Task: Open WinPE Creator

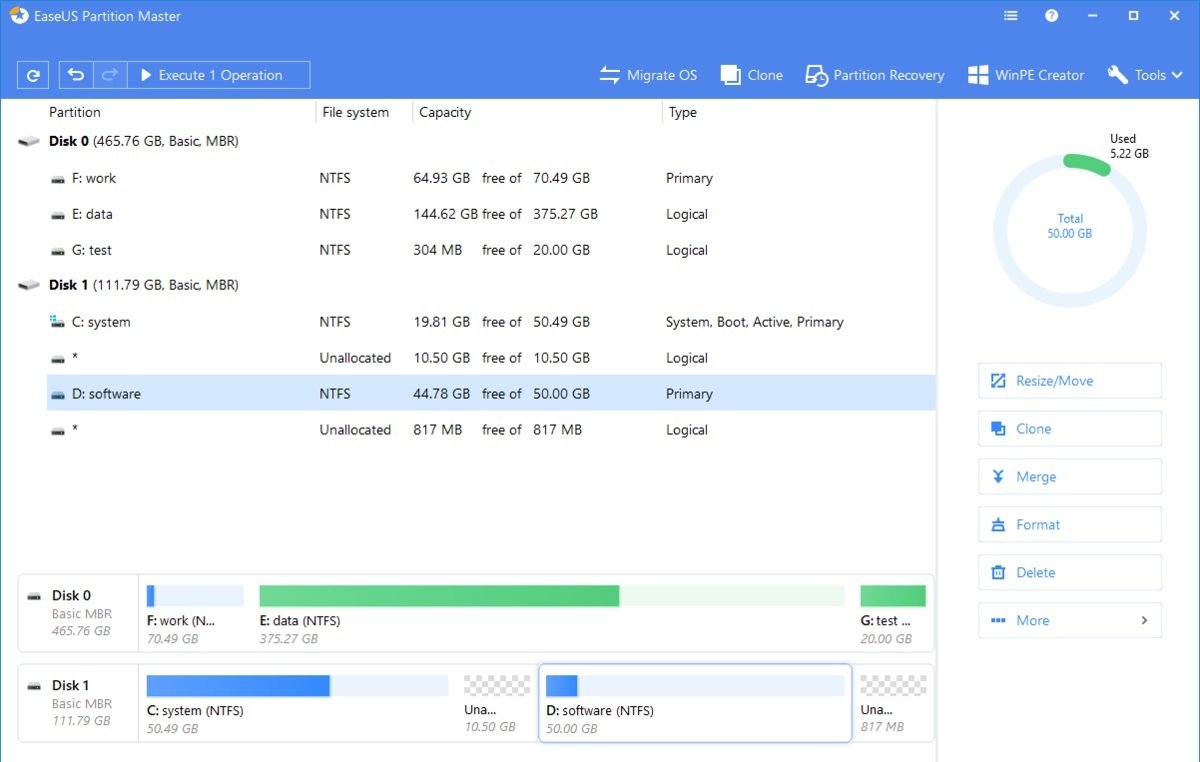Action: (1026, 75)
